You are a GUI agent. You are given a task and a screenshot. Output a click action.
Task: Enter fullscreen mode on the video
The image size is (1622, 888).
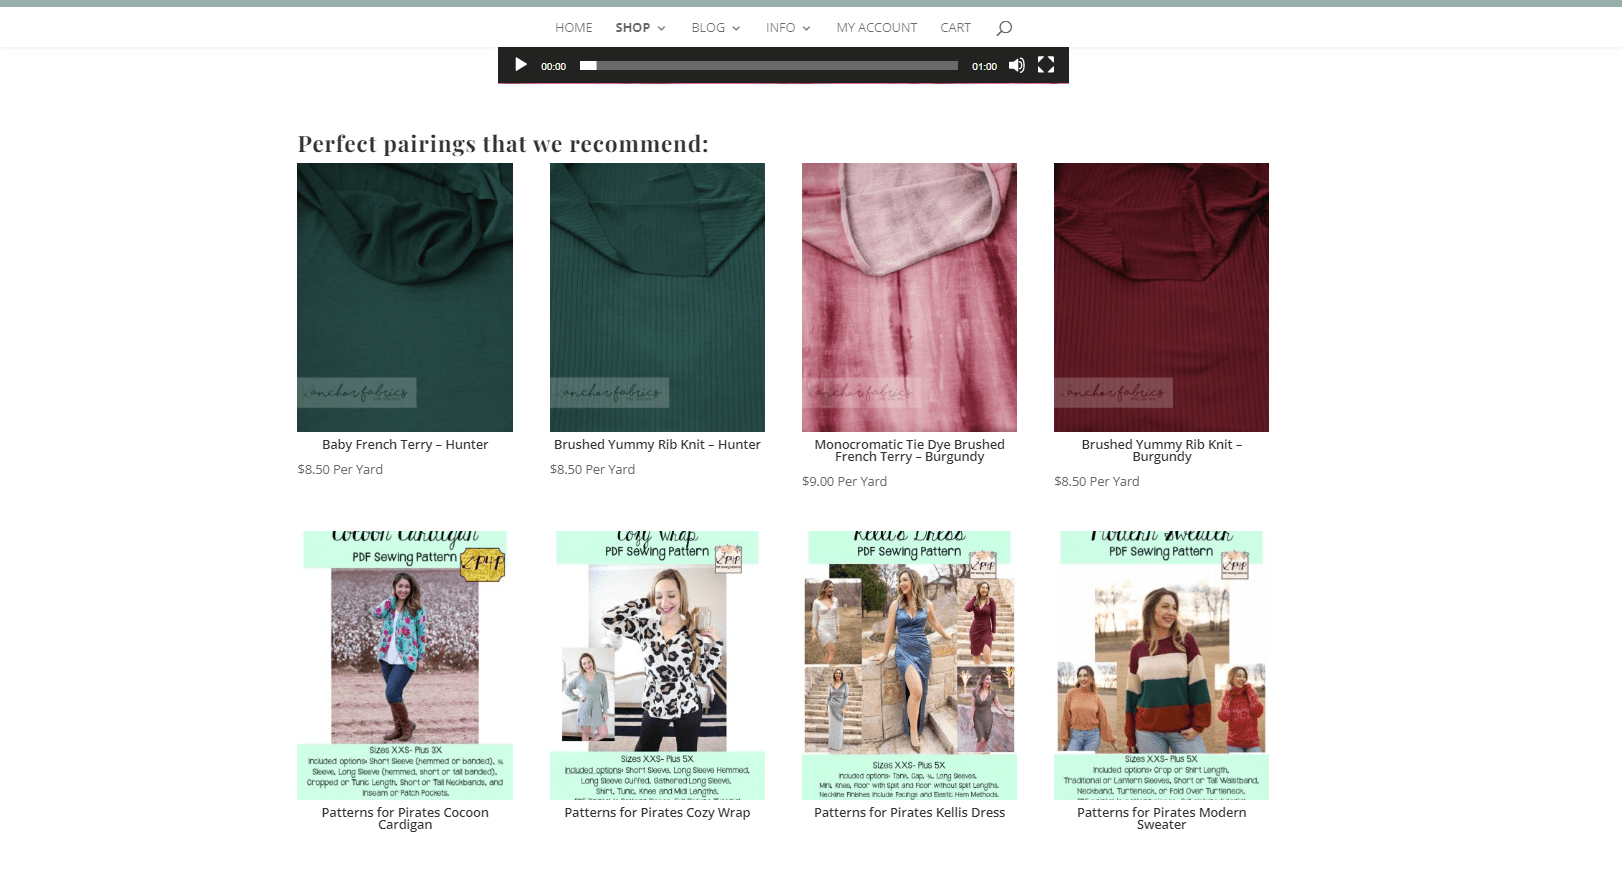(1046, 65)
